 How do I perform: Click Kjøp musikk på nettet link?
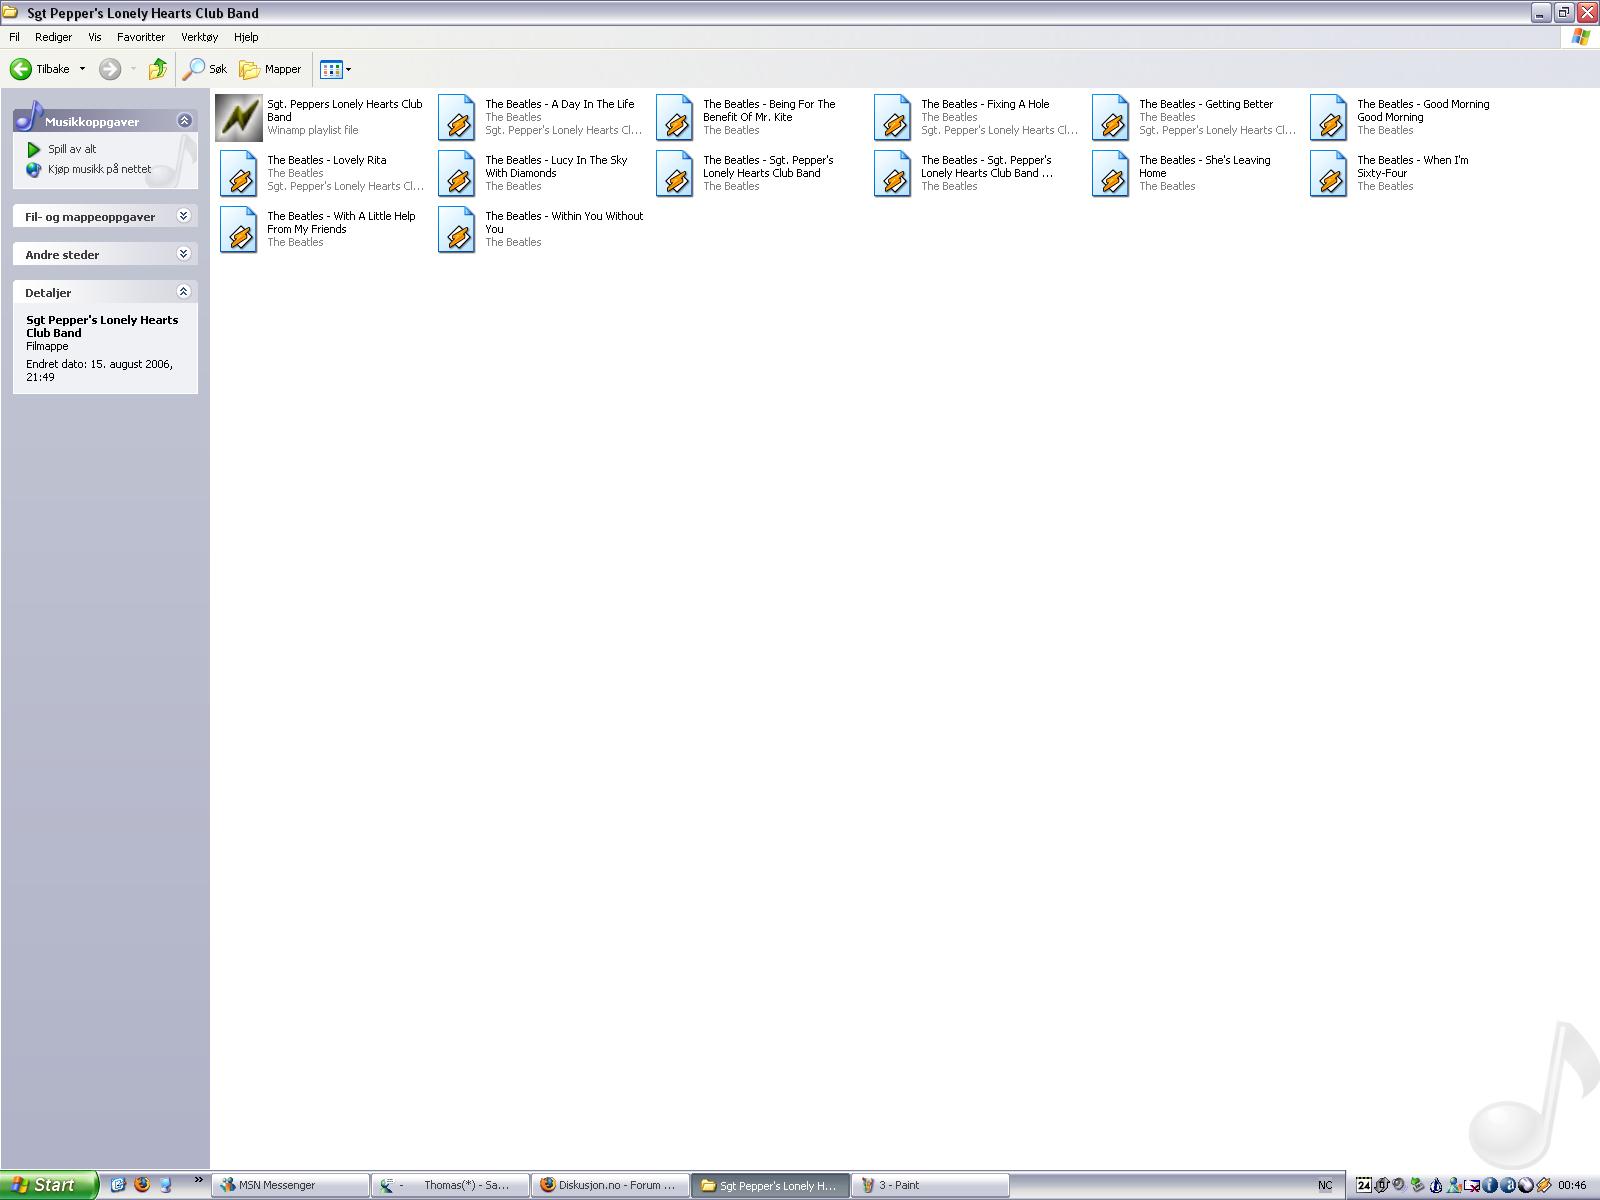click(100, 169)
